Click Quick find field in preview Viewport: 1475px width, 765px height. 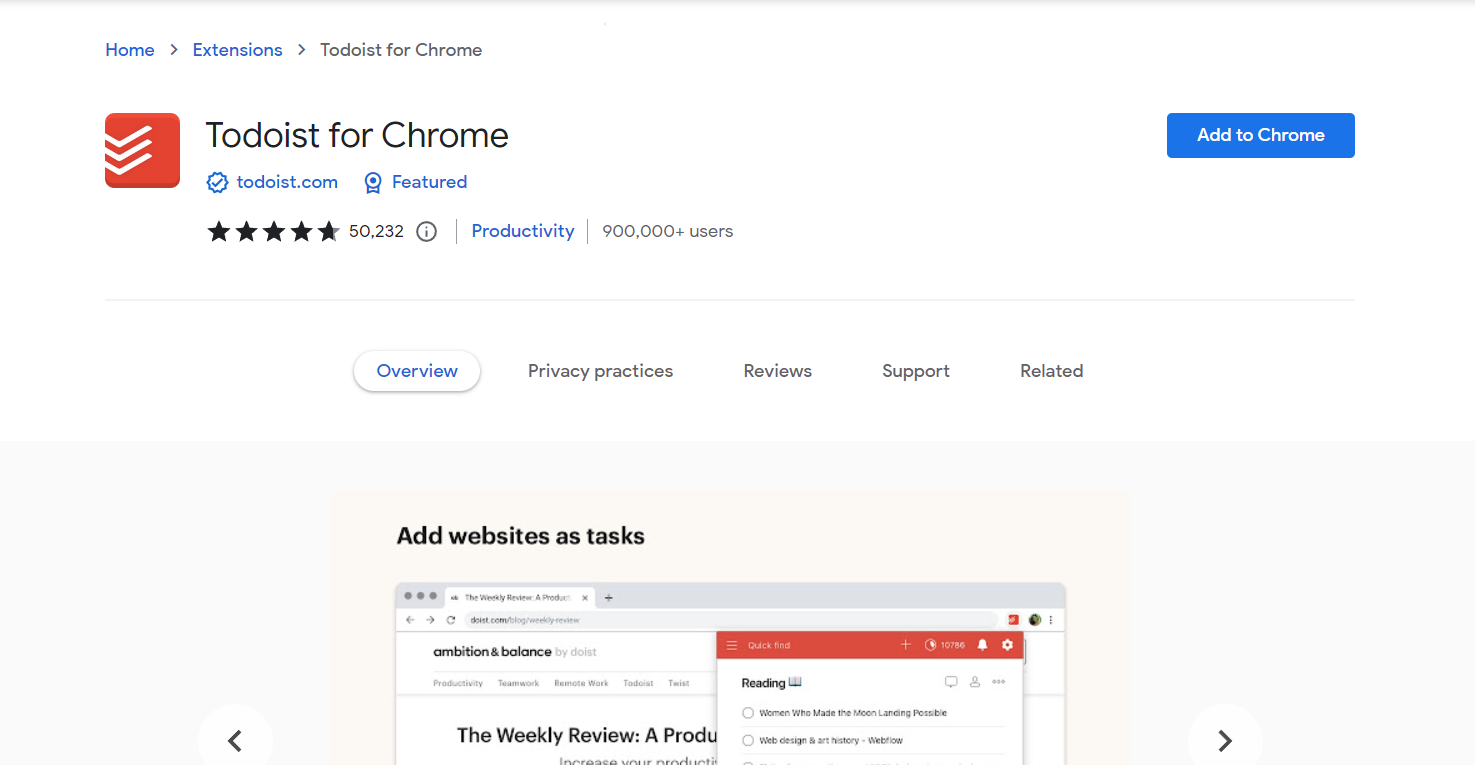click(769, 645)
